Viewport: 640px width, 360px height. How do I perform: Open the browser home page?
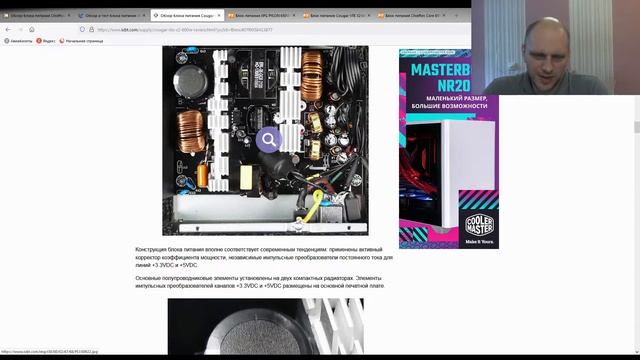(32, 29)
